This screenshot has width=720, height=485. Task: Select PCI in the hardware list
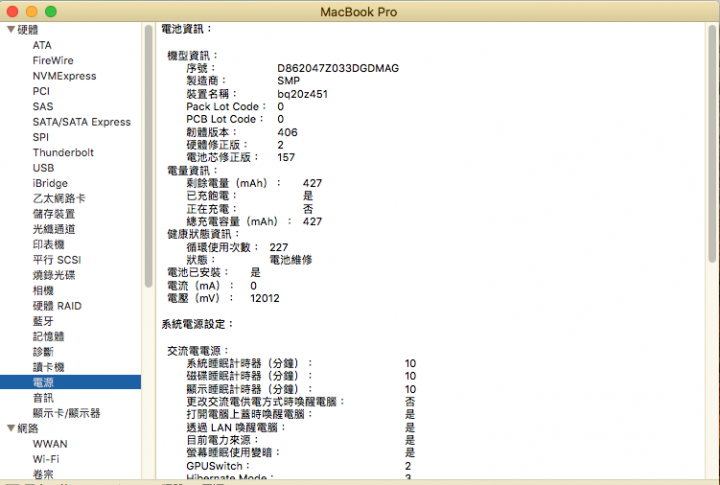(x=41, y=91)
